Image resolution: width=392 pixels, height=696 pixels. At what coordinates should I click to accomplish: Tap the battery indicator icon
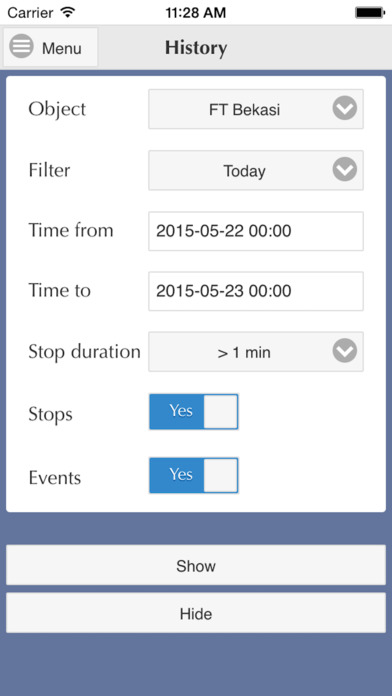click(370, 12)
